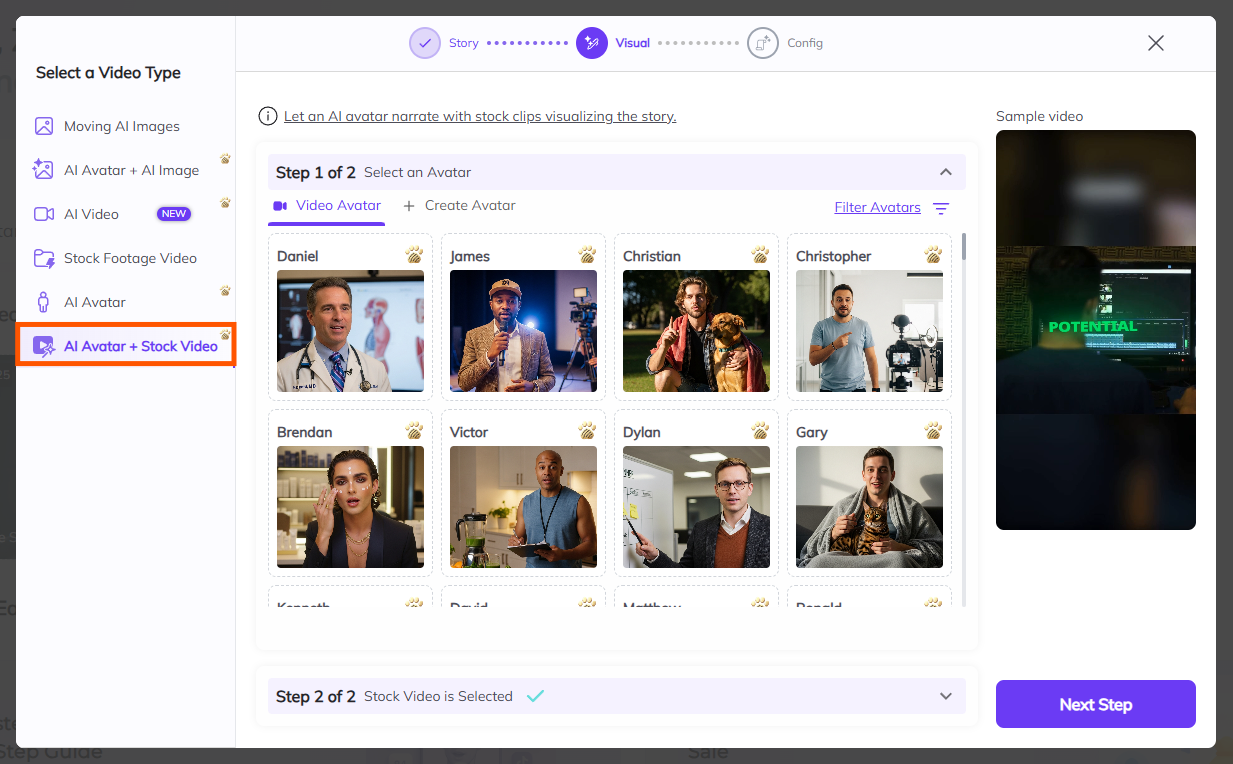Click the premium paw badge on Dylan card

coord(760,431)
